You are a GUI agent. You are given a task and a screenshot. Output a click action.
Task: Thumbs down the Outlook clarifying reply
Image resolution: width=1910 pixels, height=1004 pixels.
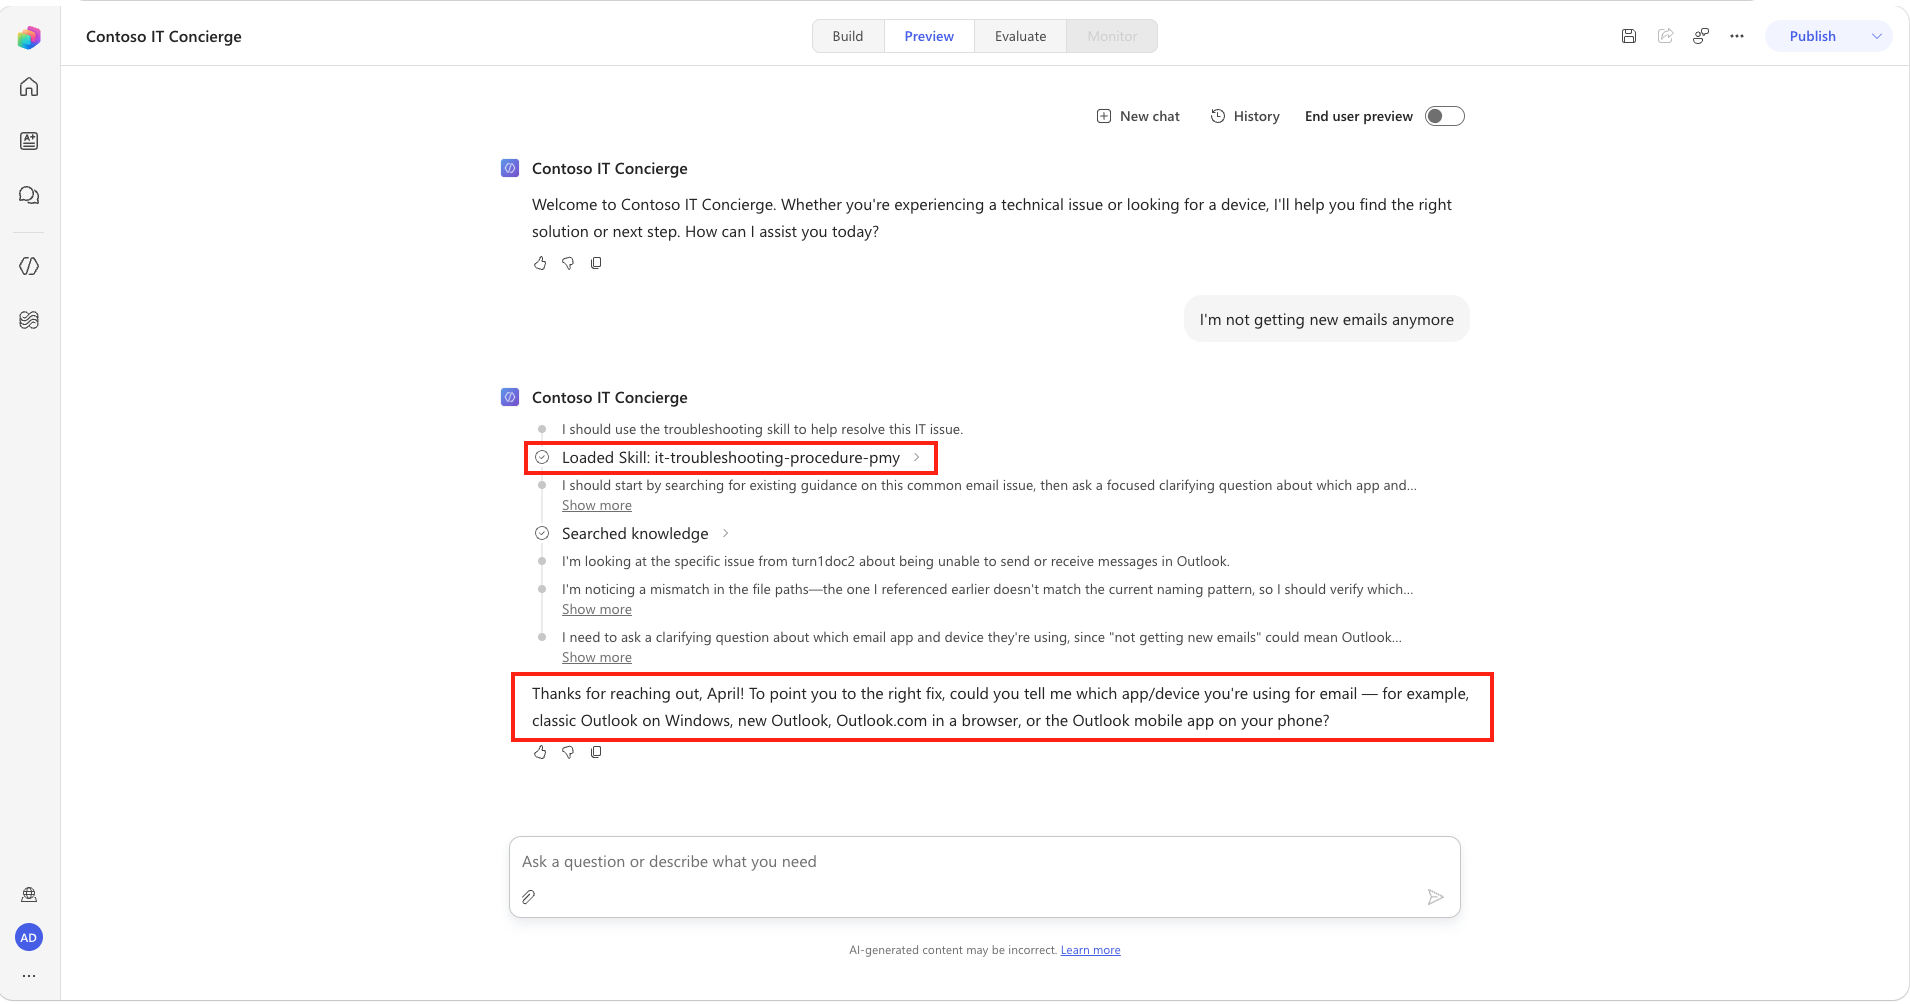[568, 752]
